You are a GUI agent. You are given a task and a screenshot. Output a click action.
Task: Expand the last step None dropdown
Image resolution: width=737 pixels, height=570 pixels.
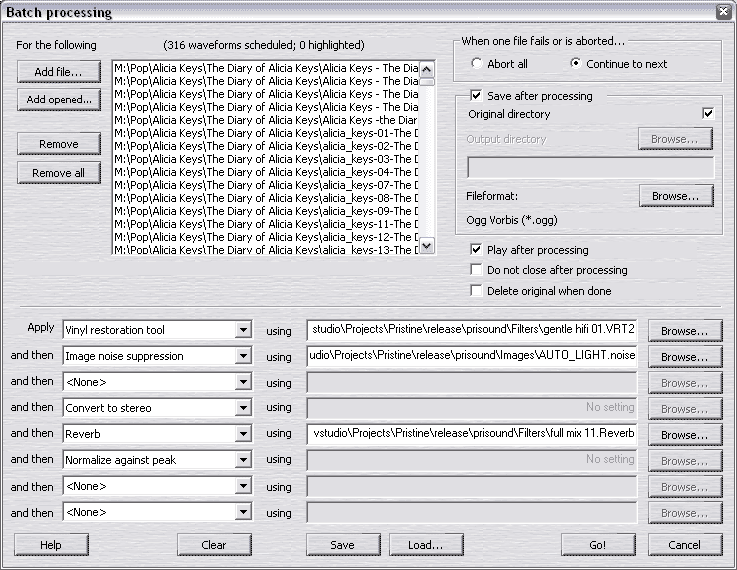click(243, 512)
